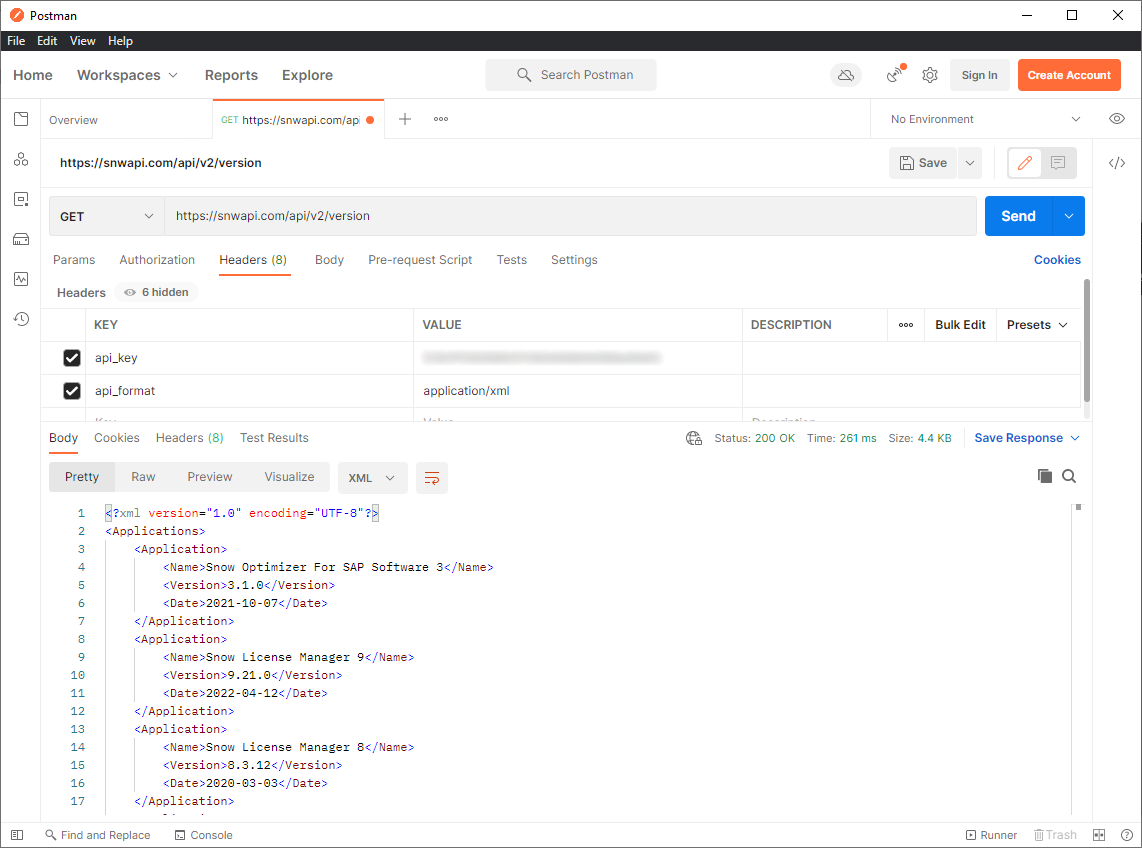
Task: Toggle line wrap icon in response
Action: [432, 478]
